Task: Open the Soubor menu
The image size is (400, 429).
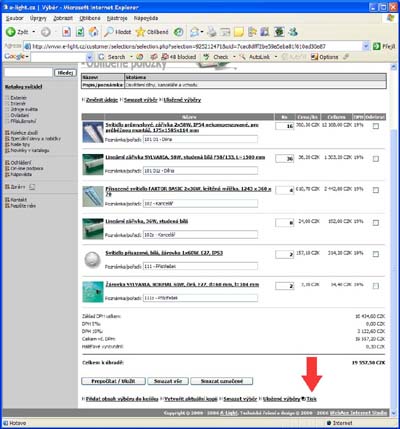Action: click(x=15, y=18)
